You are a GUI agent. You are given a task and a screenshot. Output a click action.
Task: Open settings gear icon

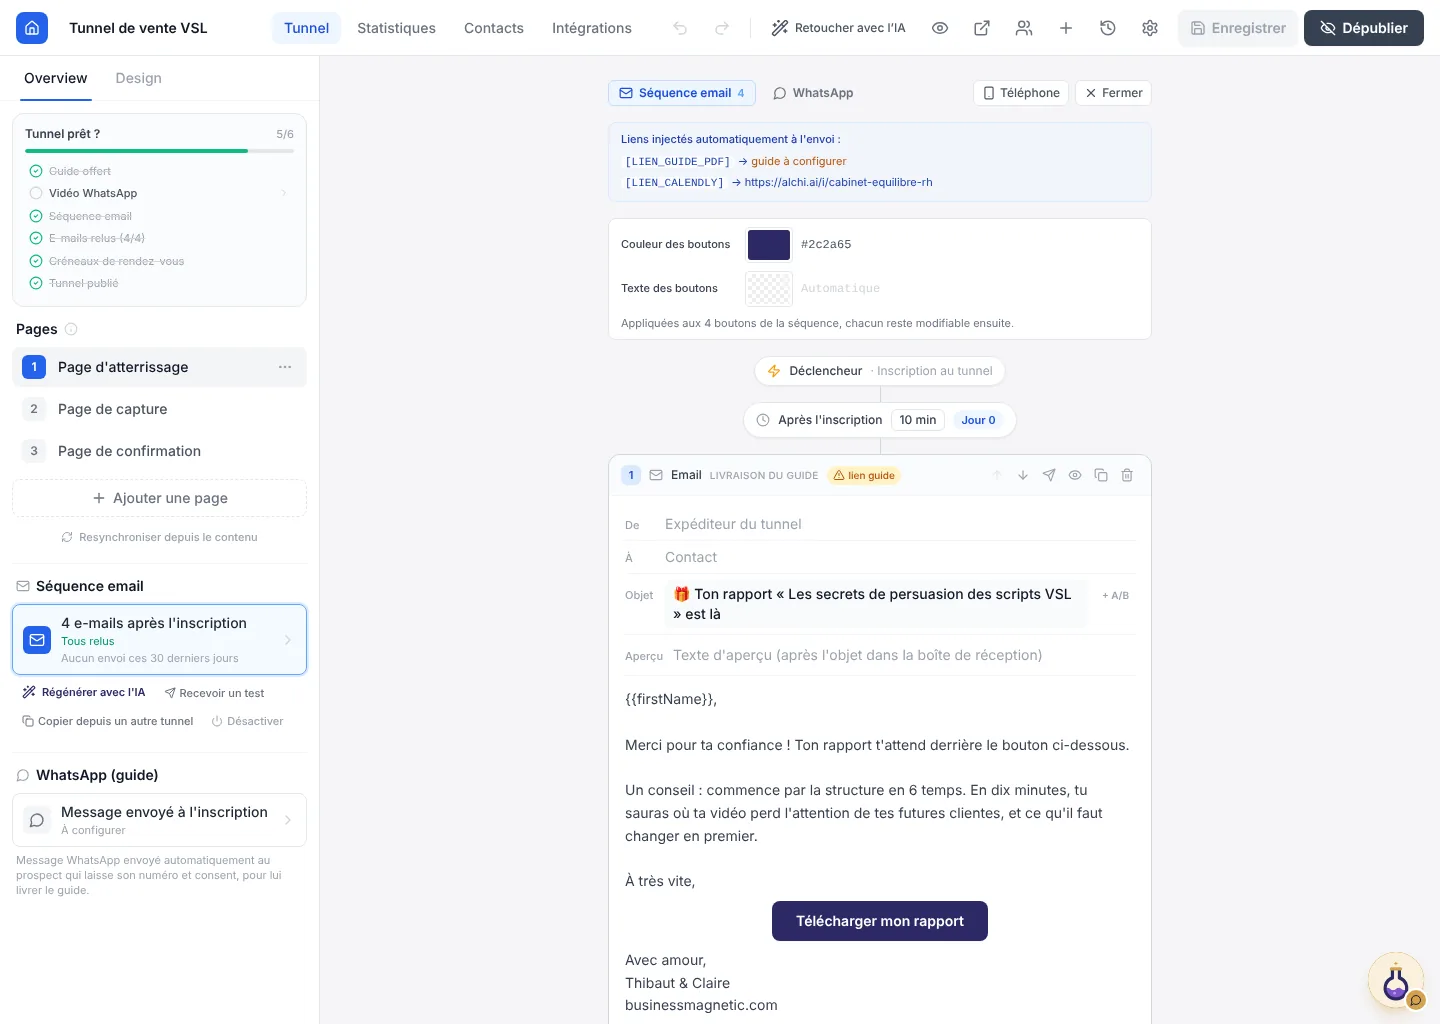1150,28
